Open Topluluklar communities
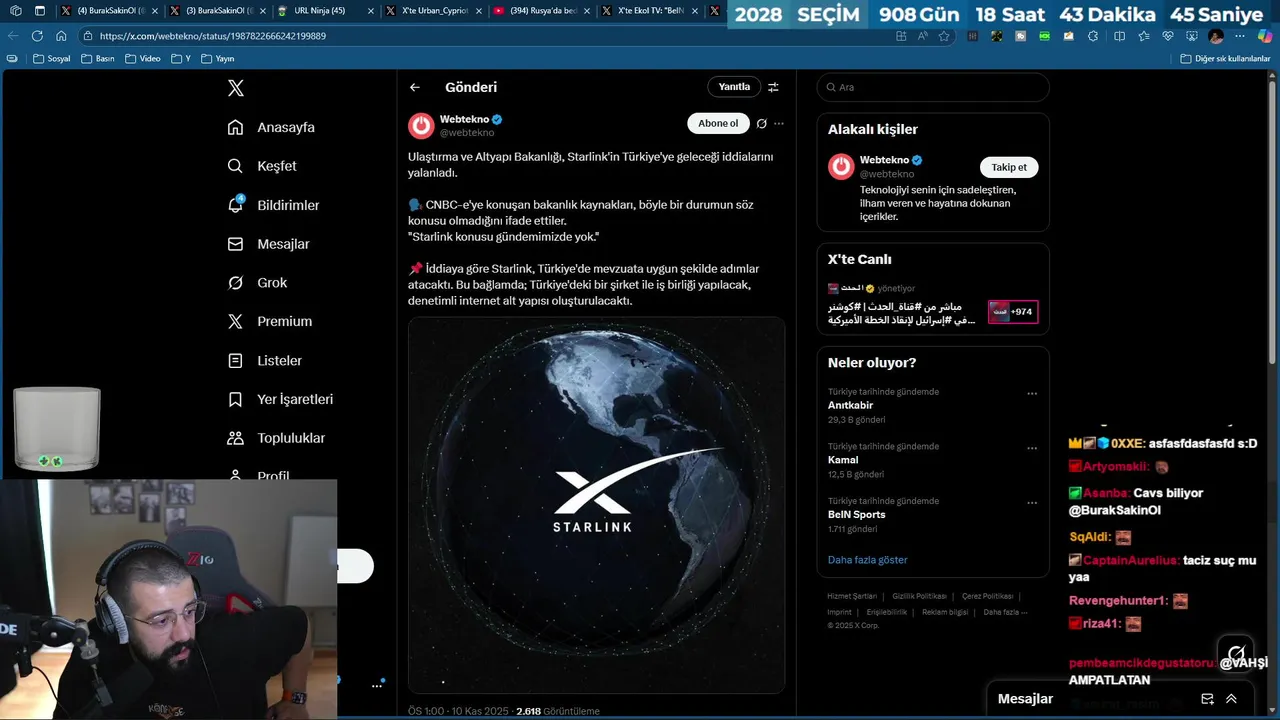The image size is (1280, 720). pos(276,438)
